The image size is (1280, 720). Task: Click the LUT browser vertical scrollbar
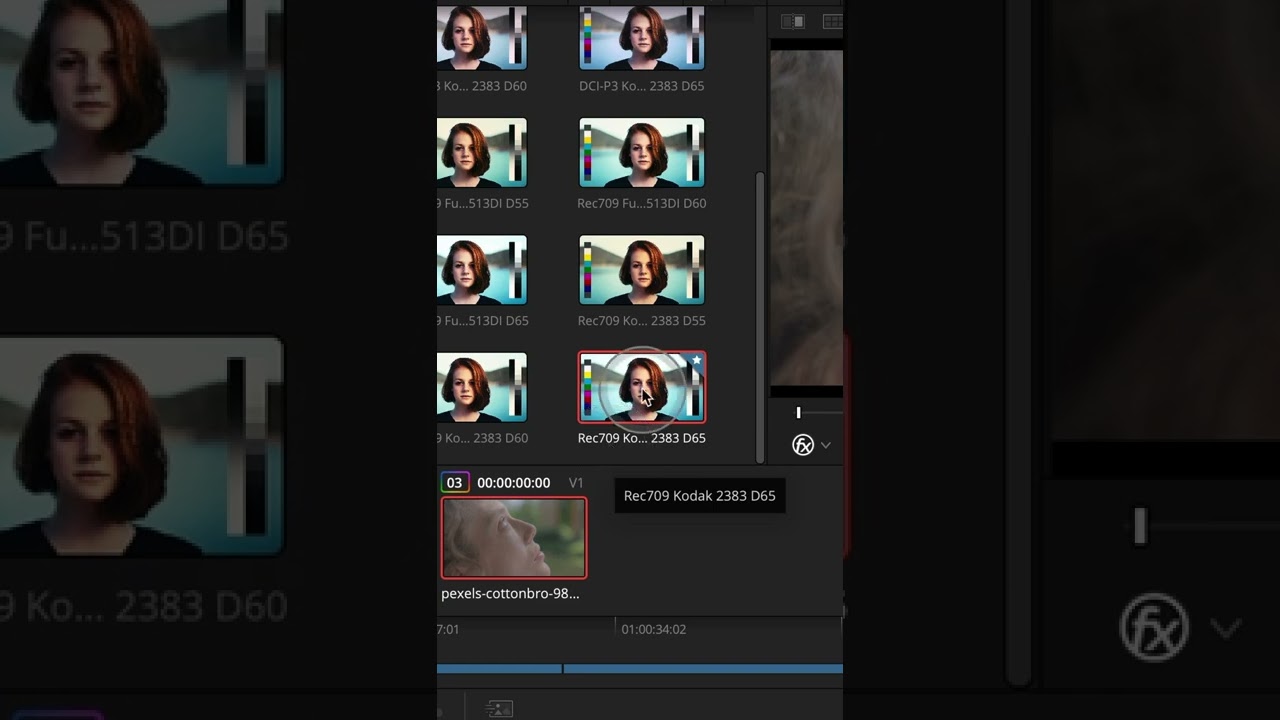click(759, 318)
